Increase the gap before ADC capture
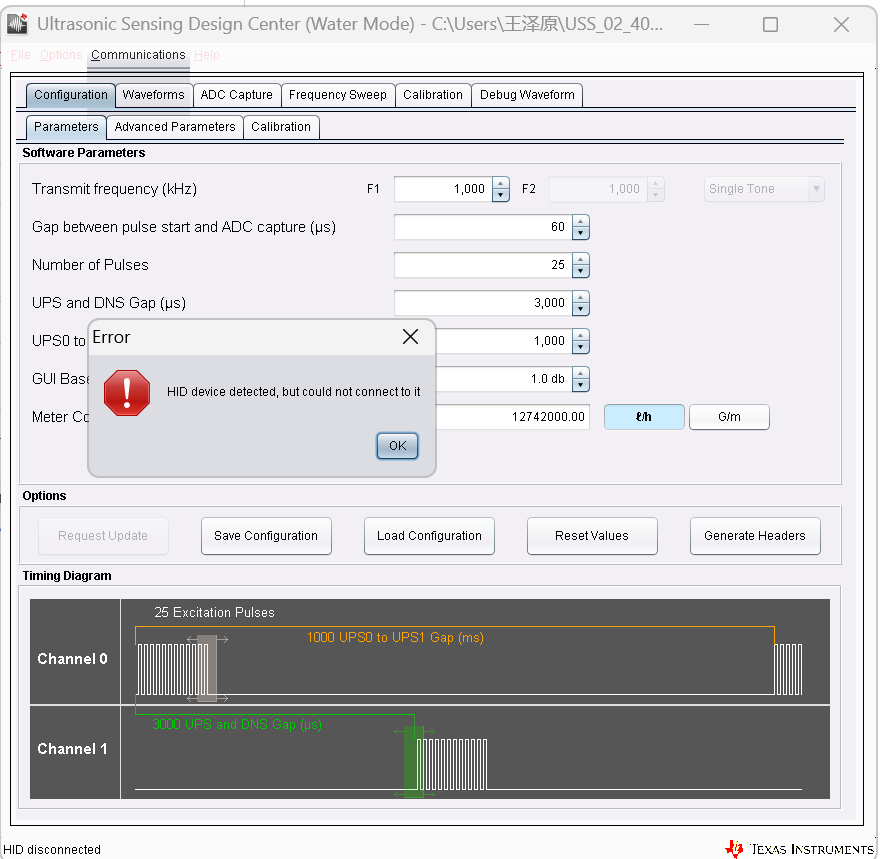The image size is (884, 859). click(x=581, y=222)
